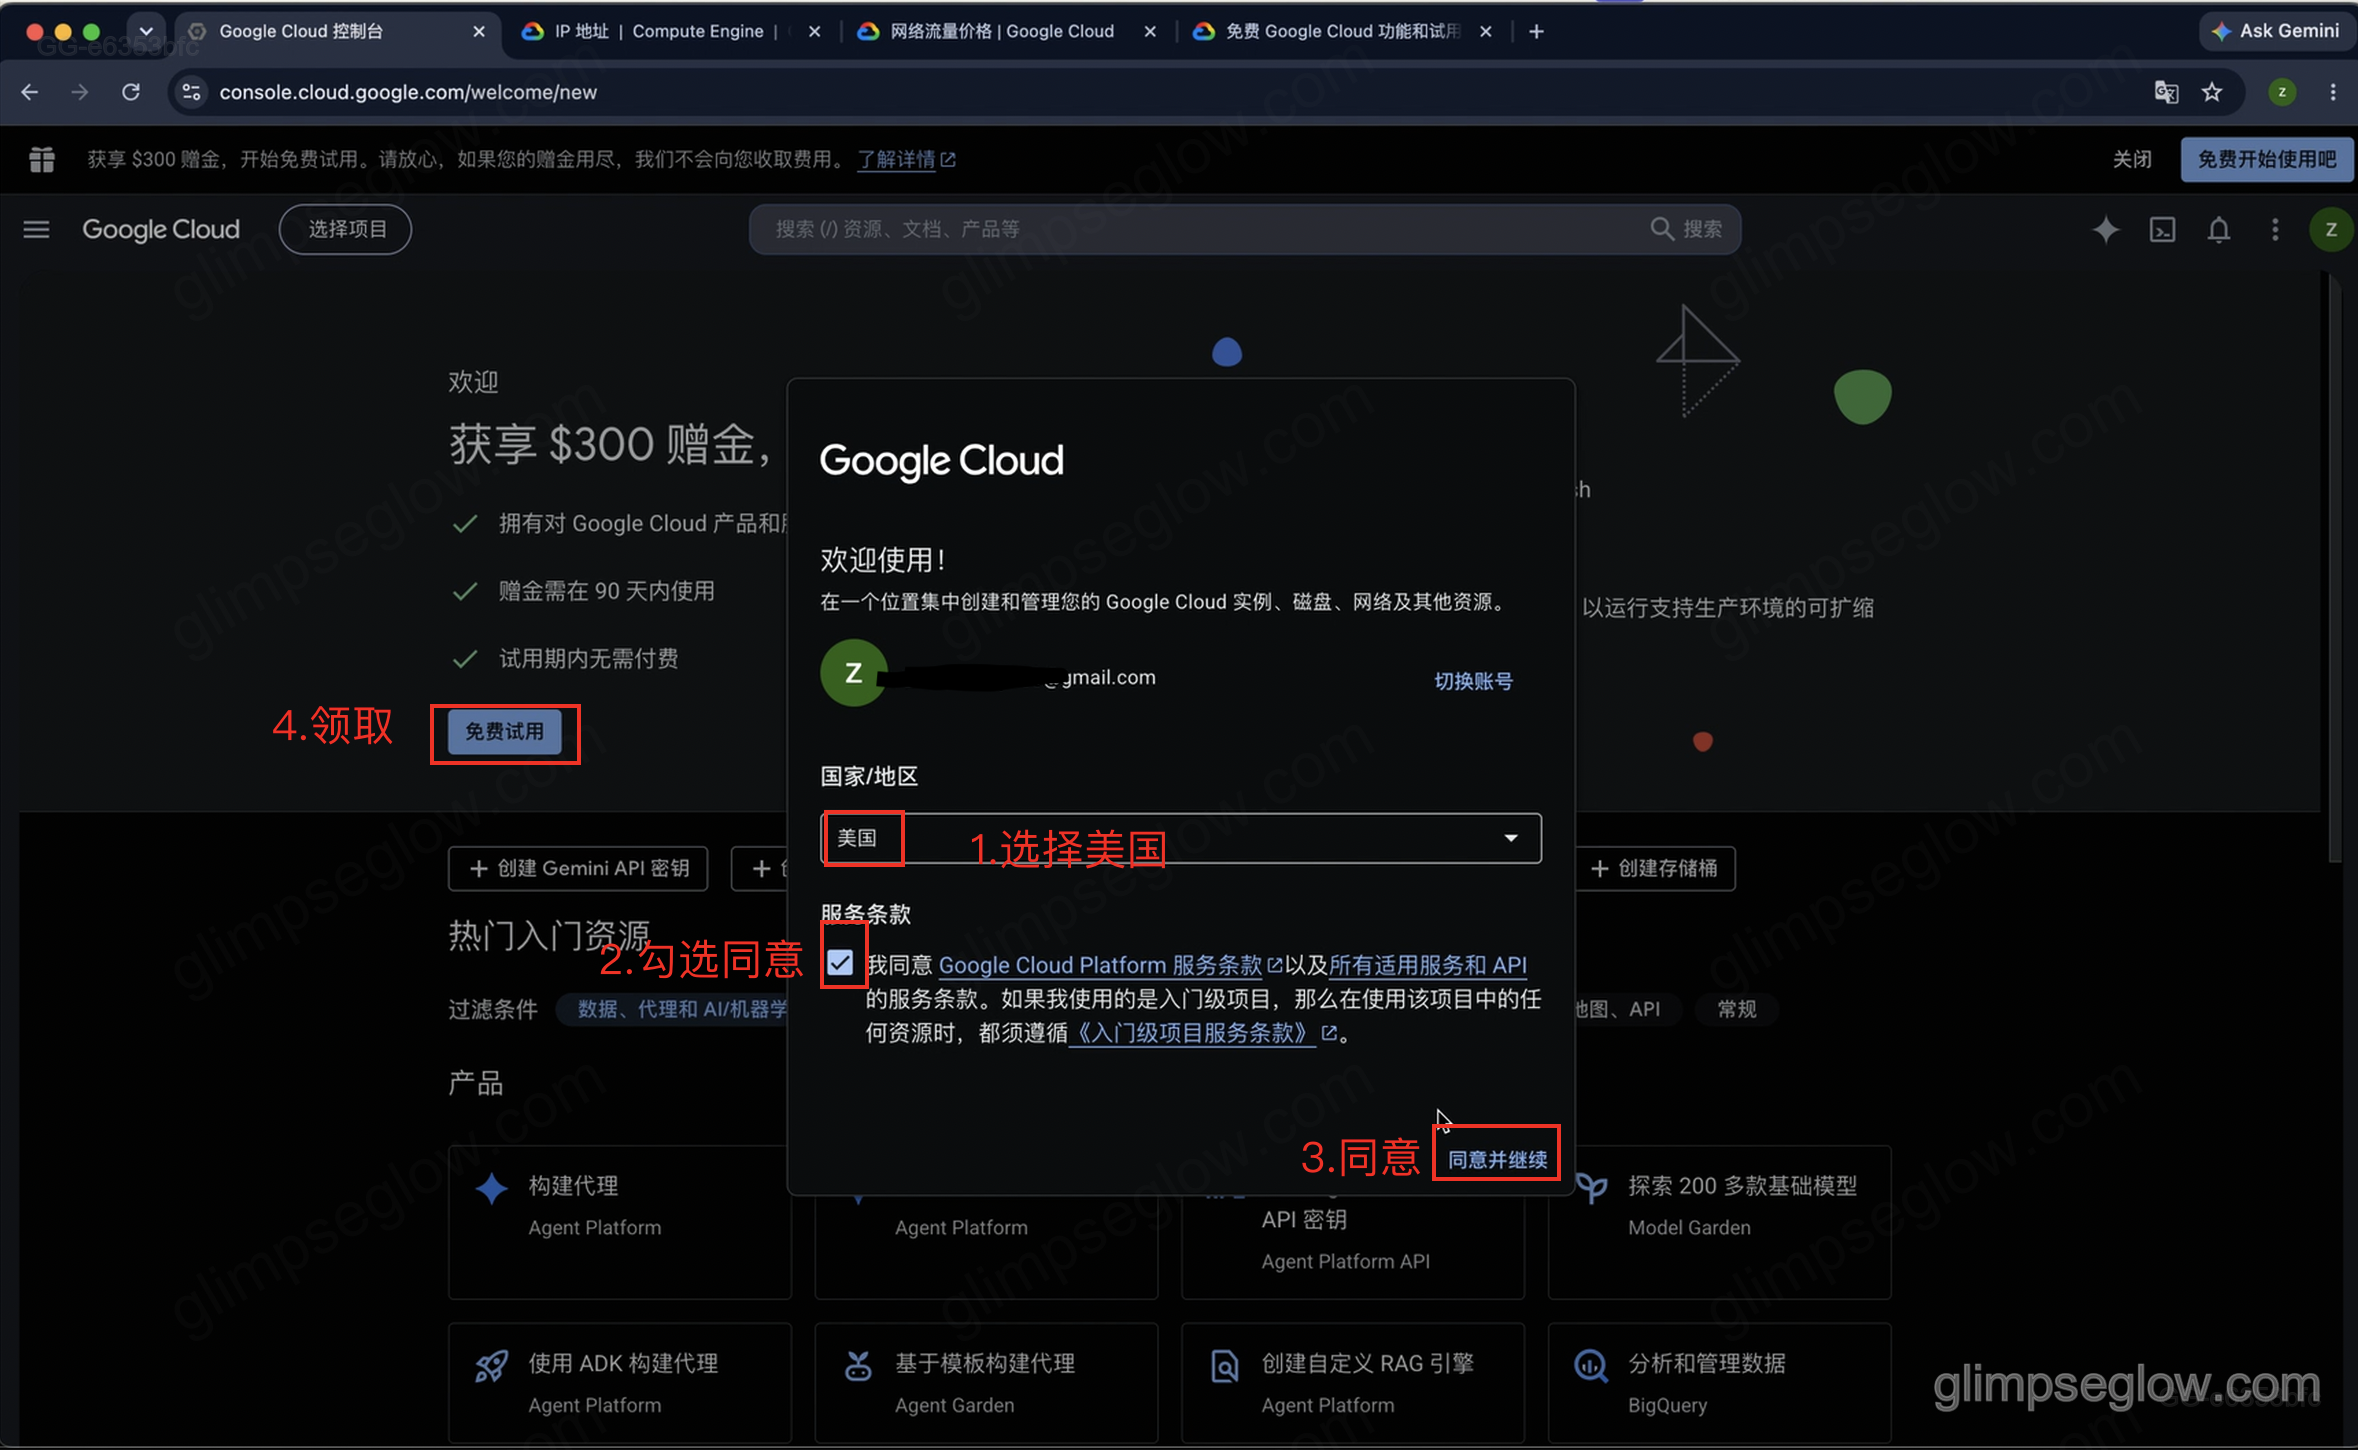Open the main navigation hamburger menu
This screenshot has height=1450, width=2358.
pyautogui.click(x=36, y=229)
